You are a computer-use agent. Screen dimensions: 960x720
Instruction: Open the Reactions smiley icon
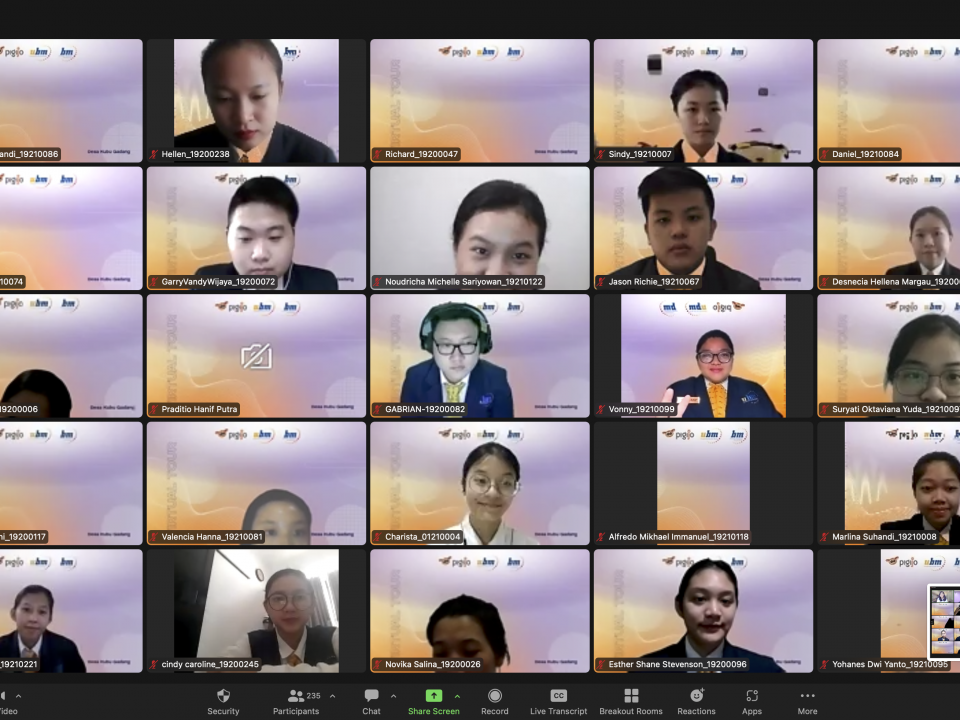tap(697, 696)
